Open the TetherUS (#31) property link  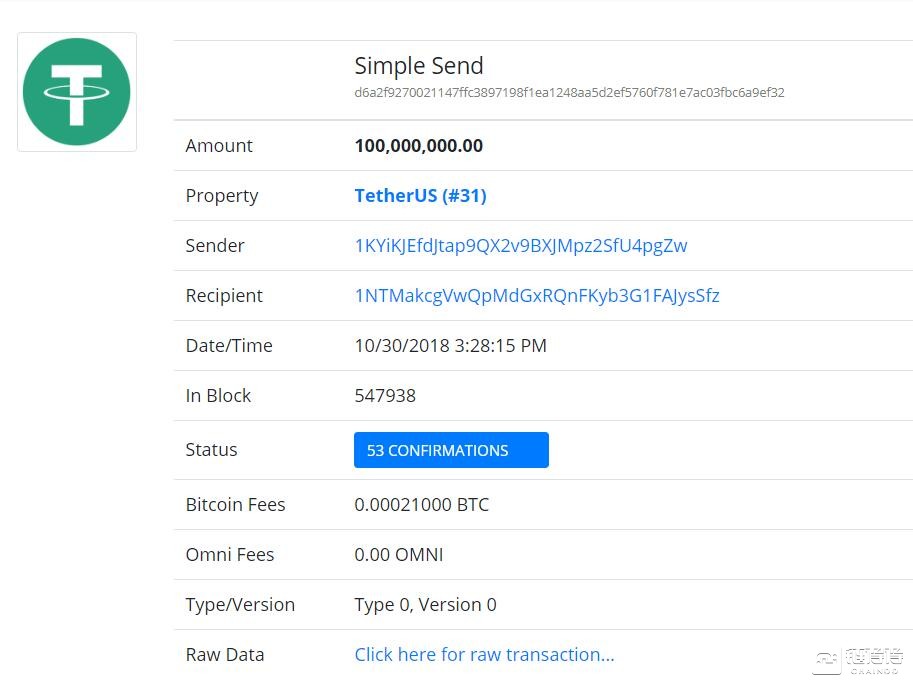pyautogui.click(x=420, y=196)
